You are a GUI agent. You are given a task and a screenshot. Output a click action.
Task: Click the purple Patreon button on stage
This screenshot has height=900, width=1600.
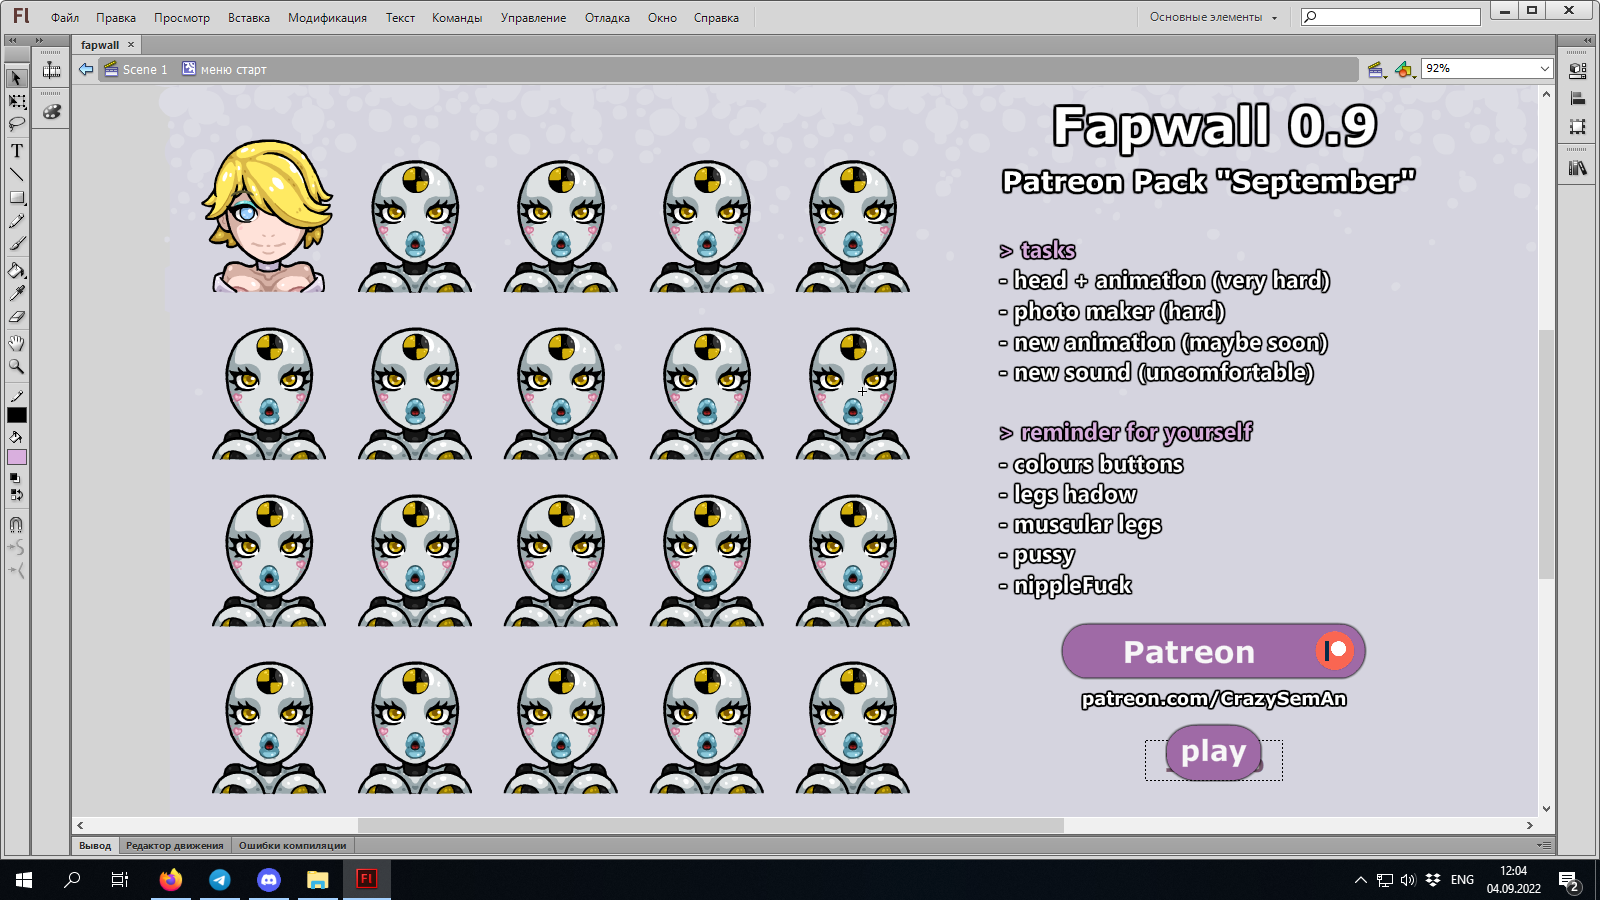tap(1213, 651)
